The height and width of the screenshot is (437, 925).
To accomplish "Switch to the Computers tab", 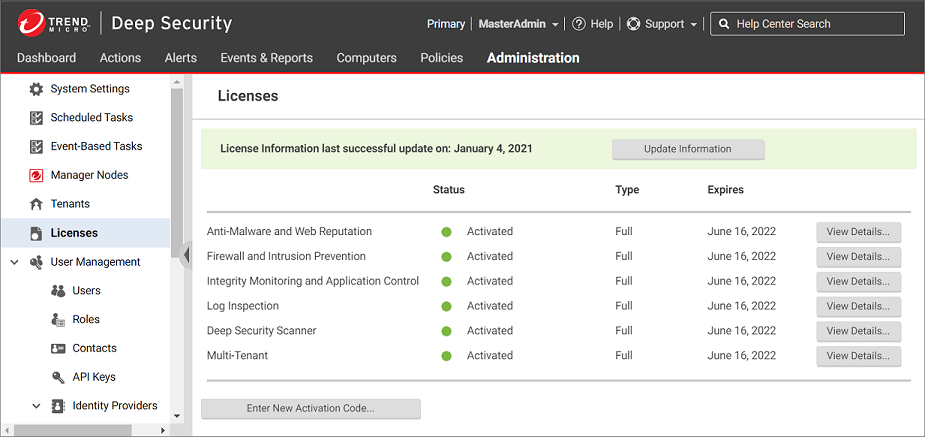I will (x=366, y=58).
